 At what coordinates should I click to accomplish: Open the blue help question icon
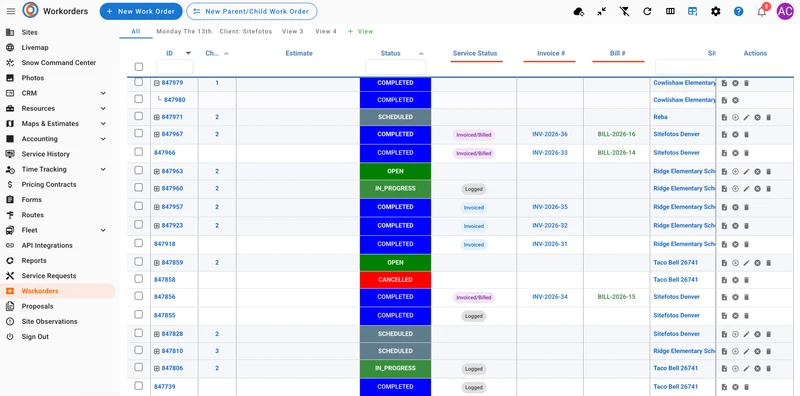tap(738, 11)
